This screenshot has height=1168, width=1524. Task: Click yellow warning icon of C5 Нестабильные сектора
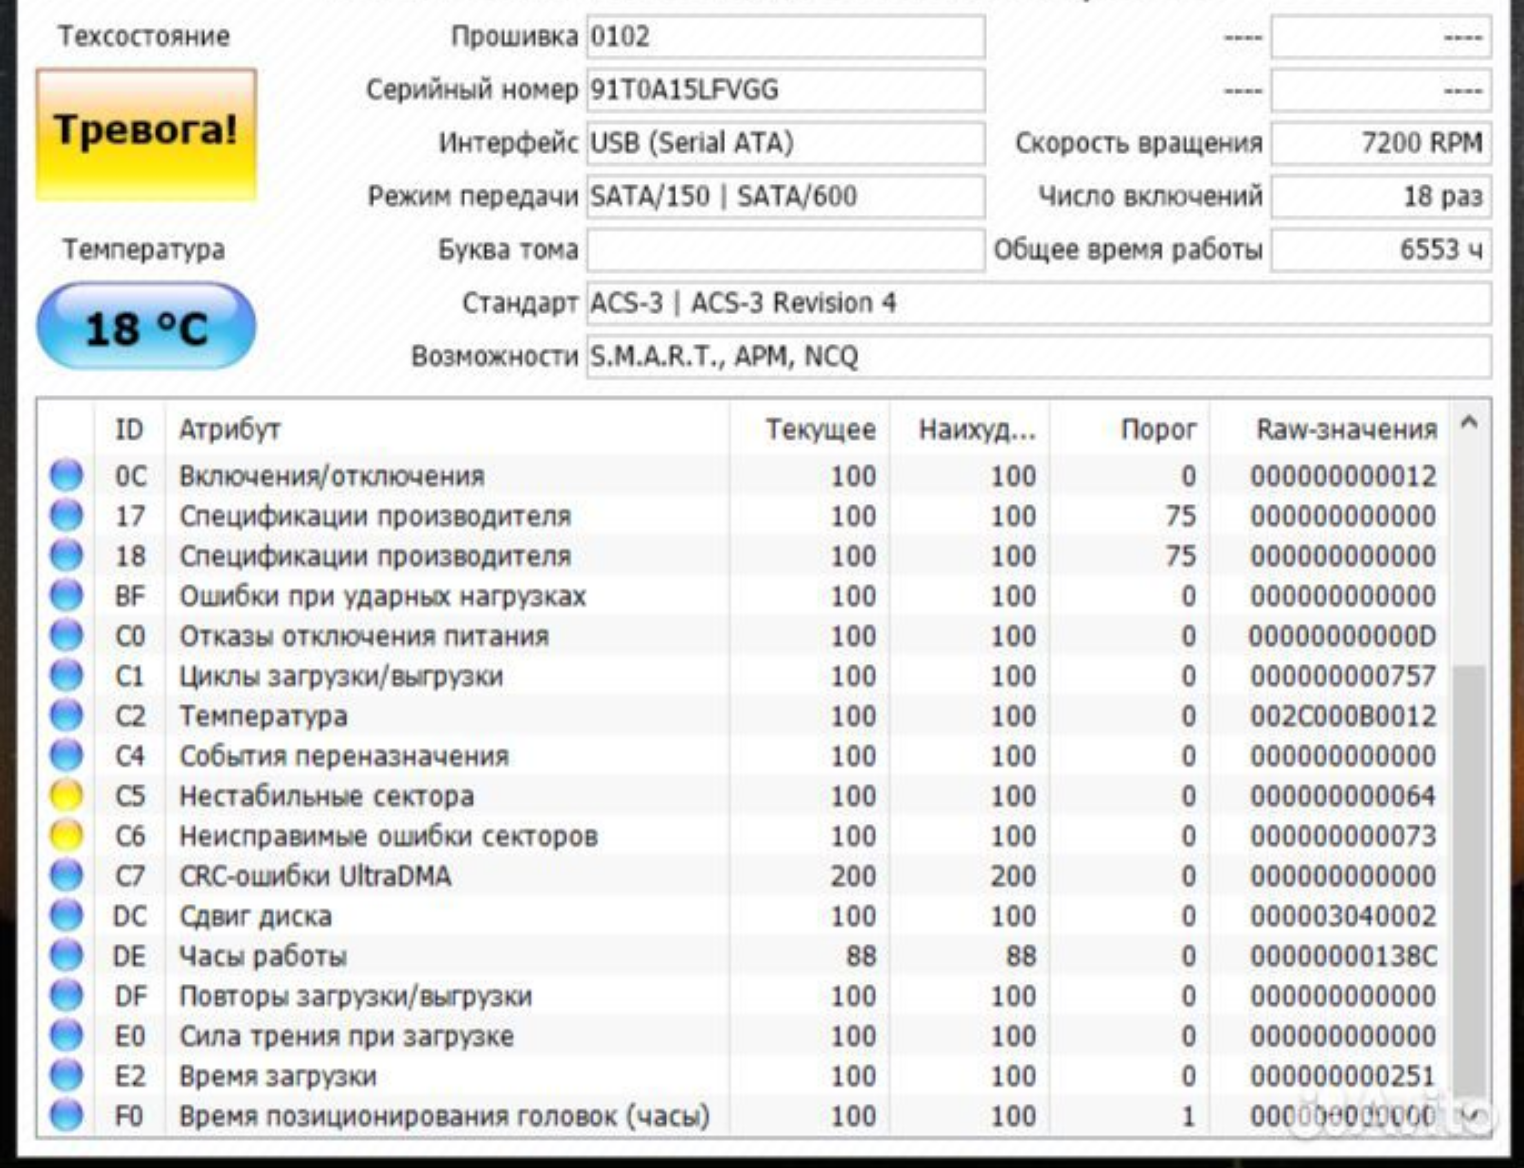(66, 795)
